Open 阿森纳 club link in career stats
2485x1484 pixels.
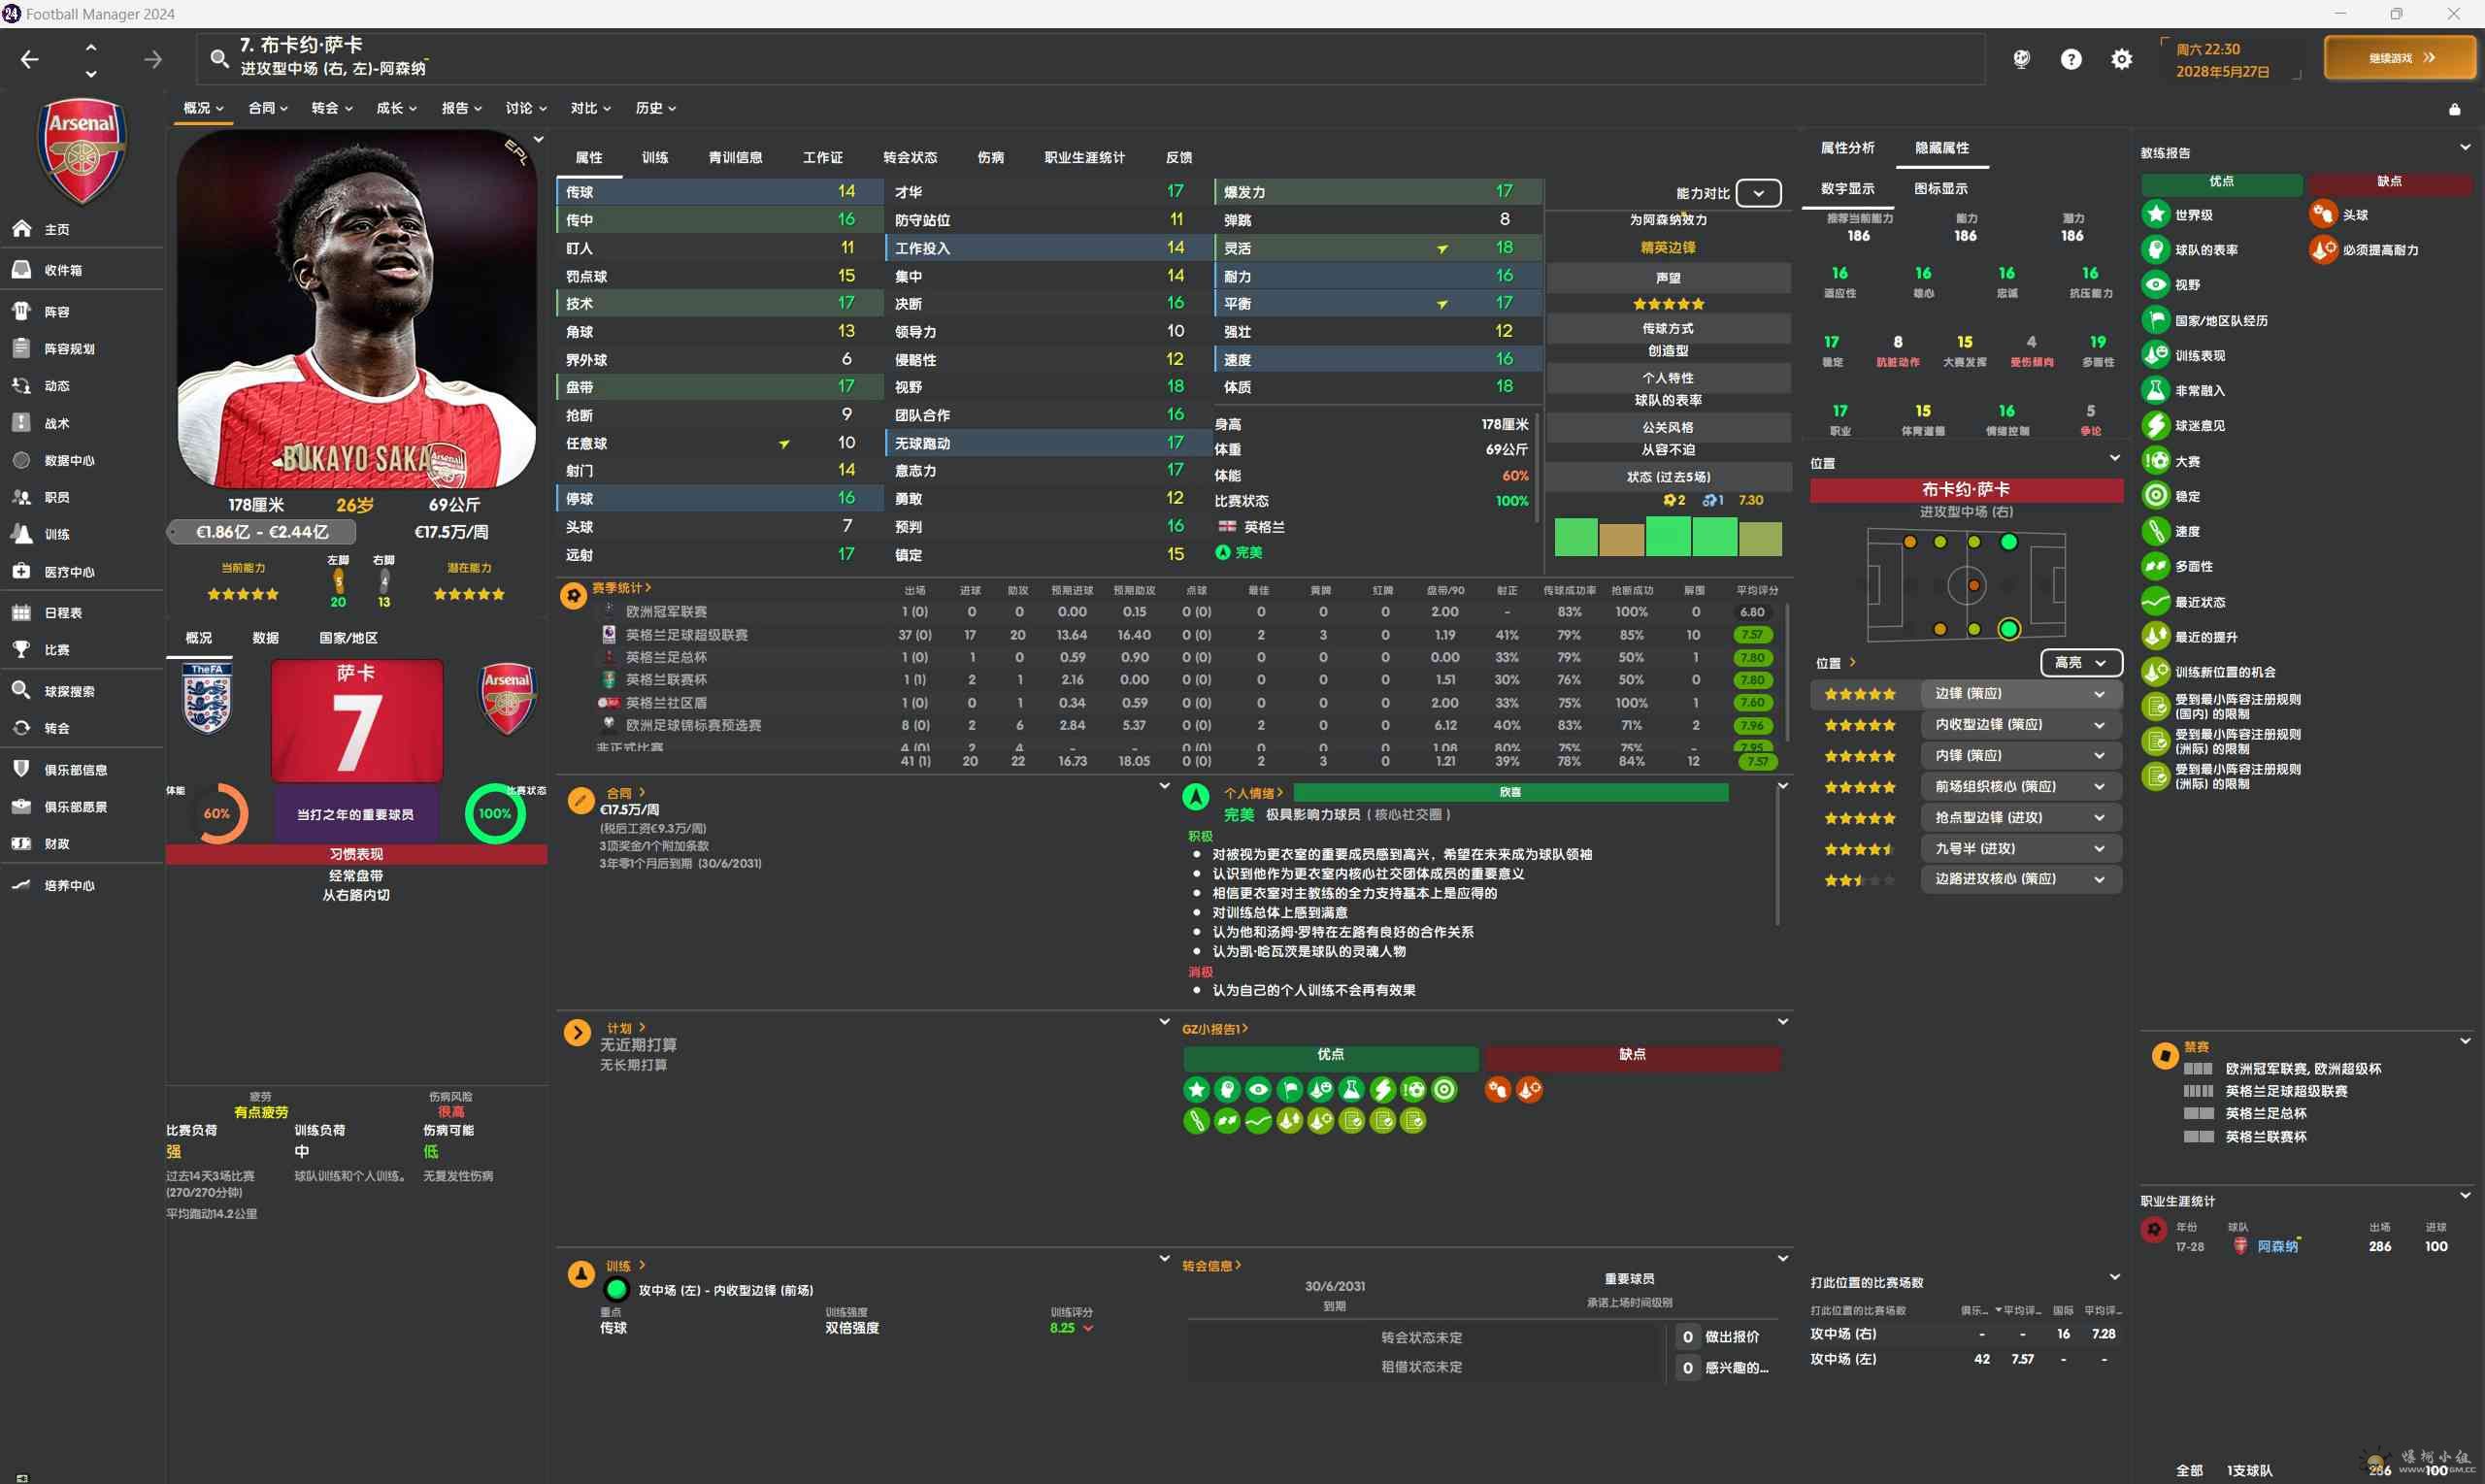(x=2277, y=1246)
